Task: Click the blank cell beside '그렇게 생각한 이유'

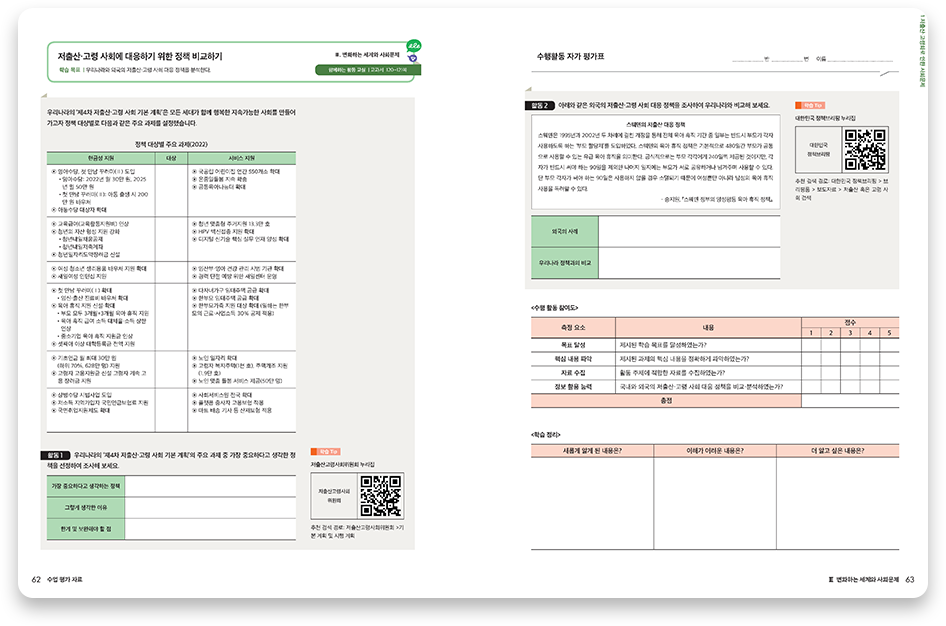Action: tap(210, 508)
